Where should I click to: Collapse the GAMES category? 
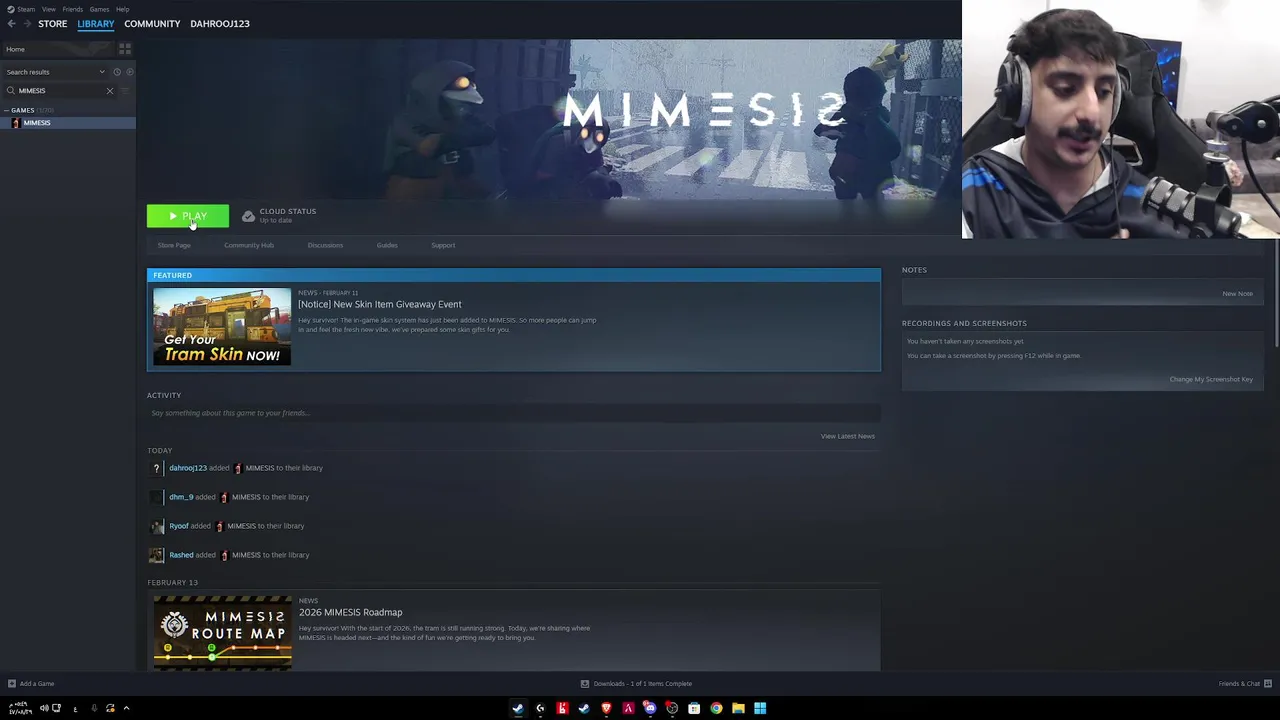[x=7, y=110]
